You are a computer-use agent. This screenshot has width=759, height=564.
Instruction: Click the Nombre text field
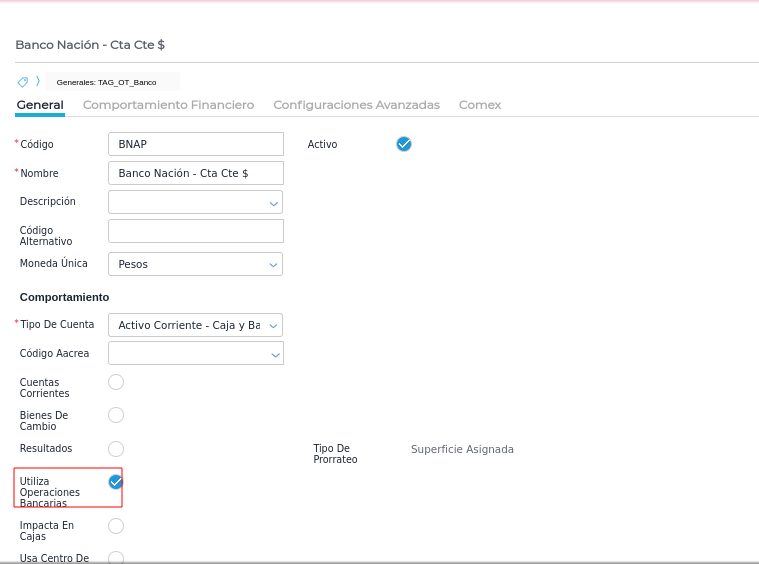click(x=196, y=173)
